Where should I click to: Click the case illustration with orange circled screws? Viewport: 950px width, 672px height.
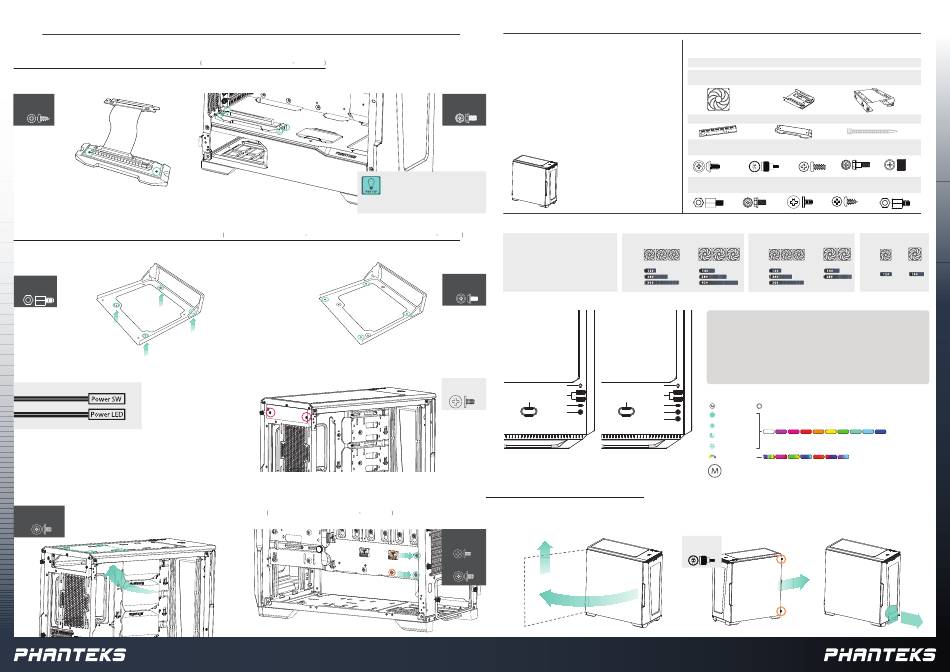coord(750,586)
